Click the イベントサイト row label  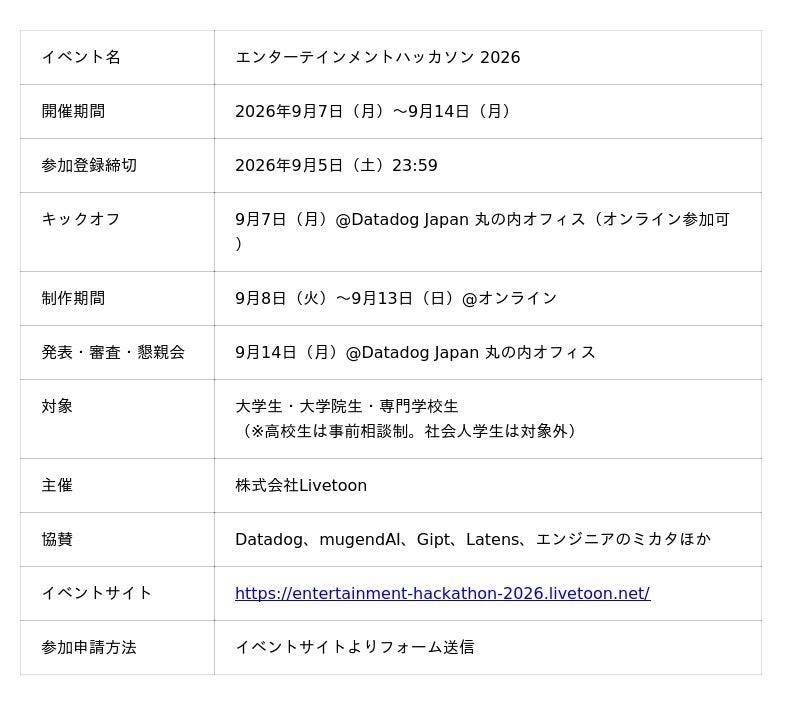click(97, 593)
